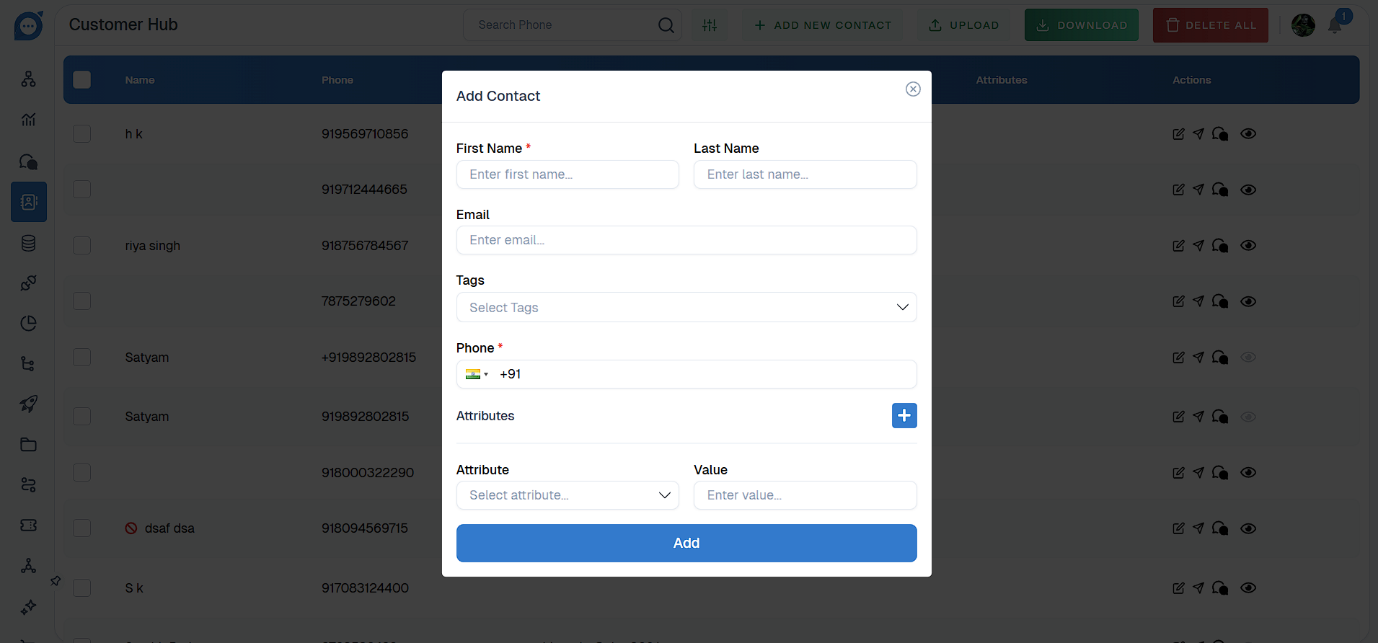1378x643 pixels.
Task: Click the blue Add button
Action: pyautogui.click(x=686, y=543)
